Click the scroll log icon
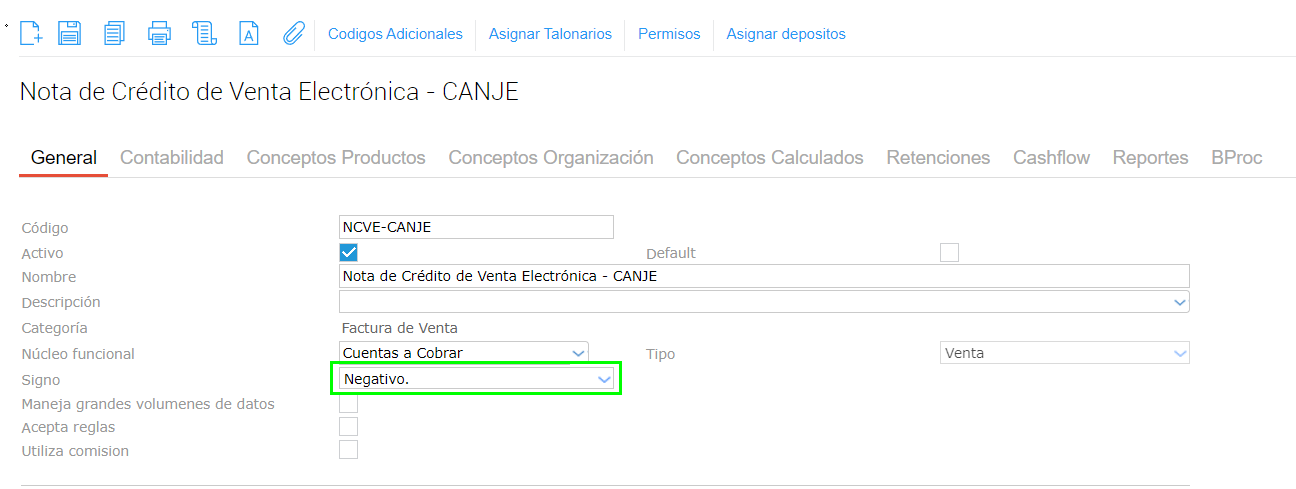Viewport: 1296px width, 489px height. click(x=204, y=33)
